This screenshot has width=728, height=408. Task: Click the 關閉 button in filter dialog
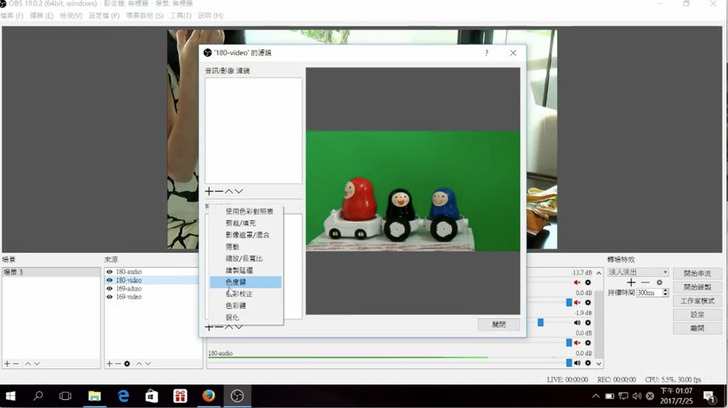click(498, 324)
